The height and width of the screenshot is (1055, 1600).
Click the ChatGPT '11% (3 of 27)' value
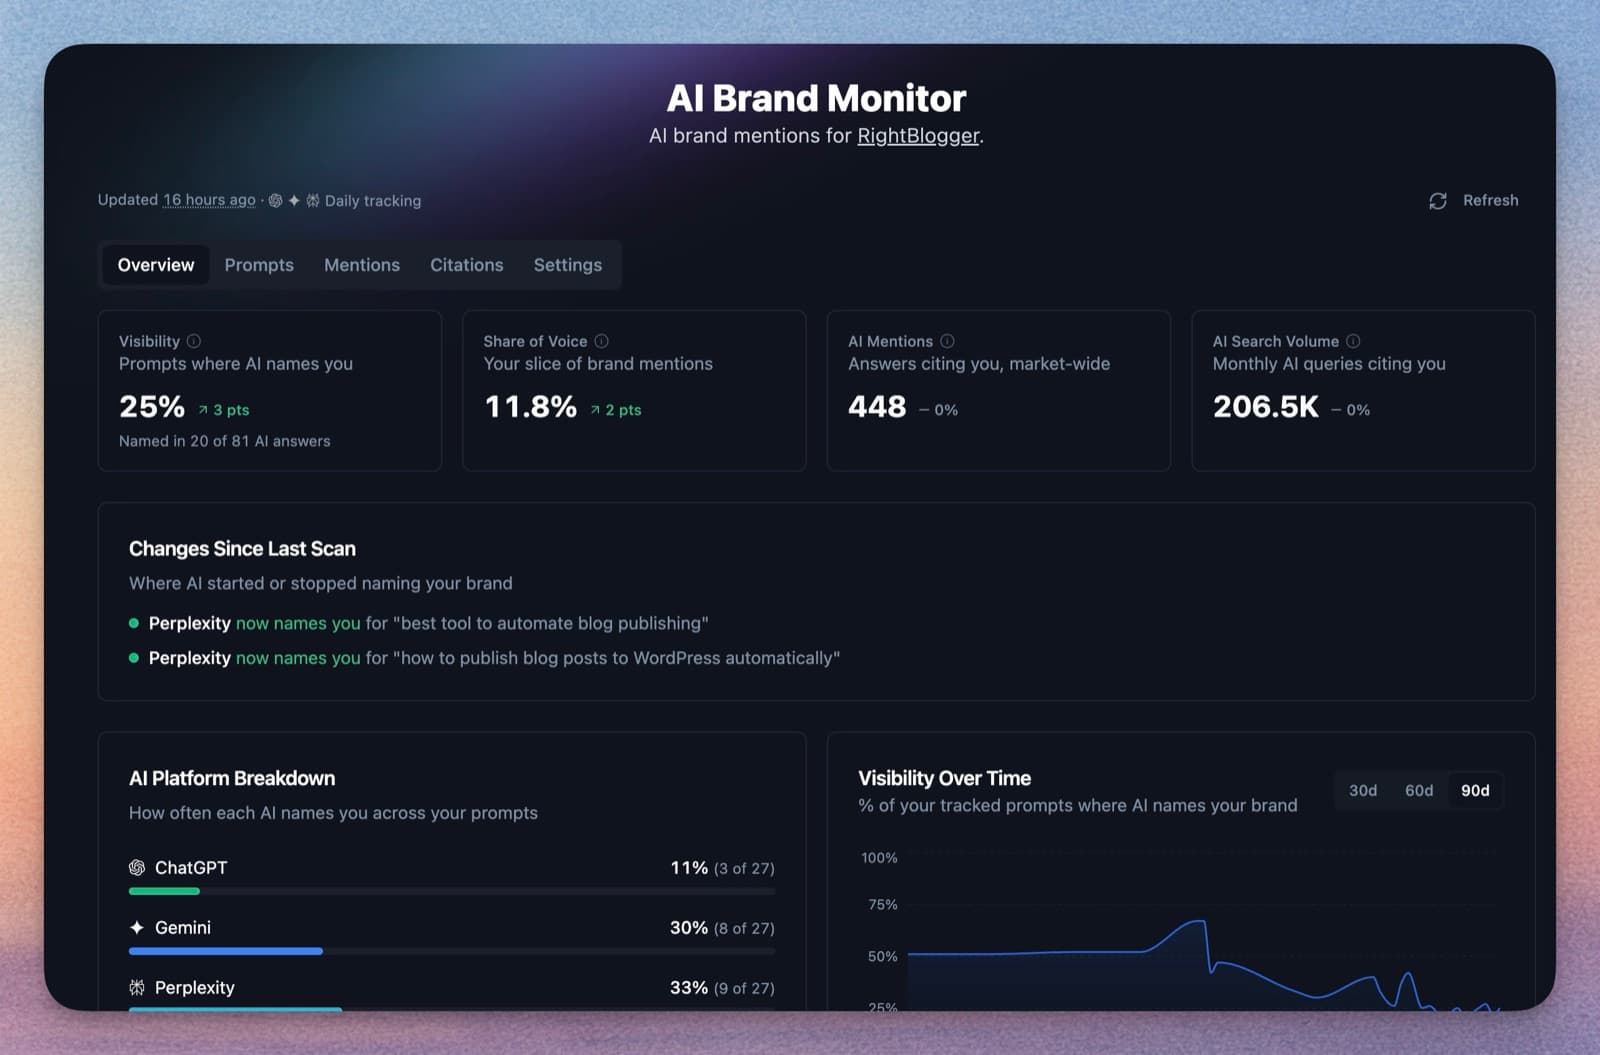click(722, 868)
